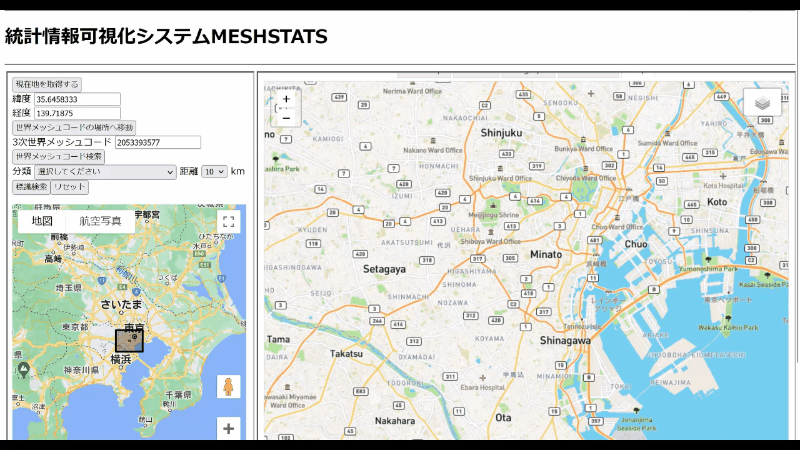Zoom in on the small Google map

229,429
